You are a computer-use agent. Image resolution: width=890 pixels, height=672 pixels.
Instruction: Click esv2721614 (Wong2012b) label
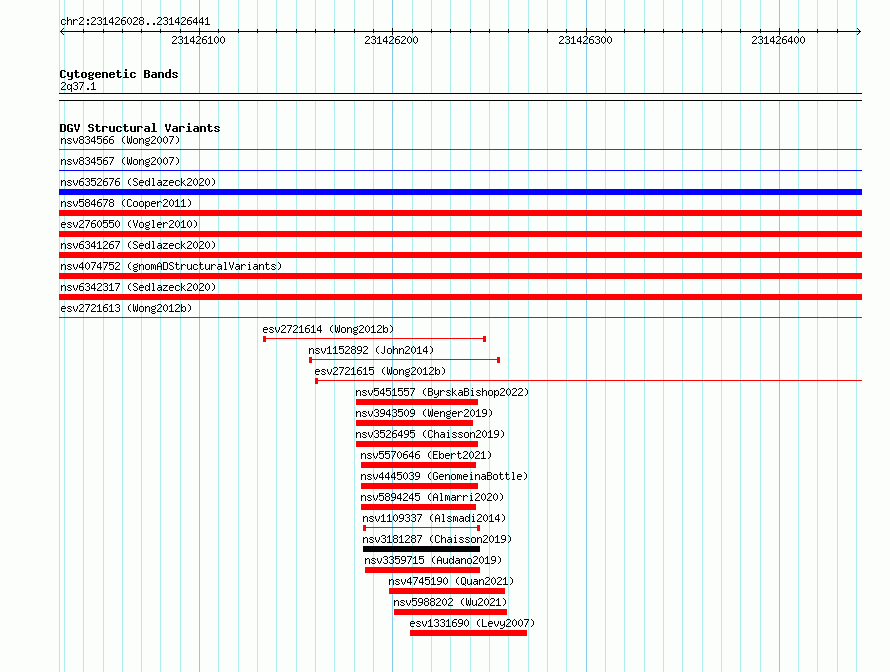328,329
